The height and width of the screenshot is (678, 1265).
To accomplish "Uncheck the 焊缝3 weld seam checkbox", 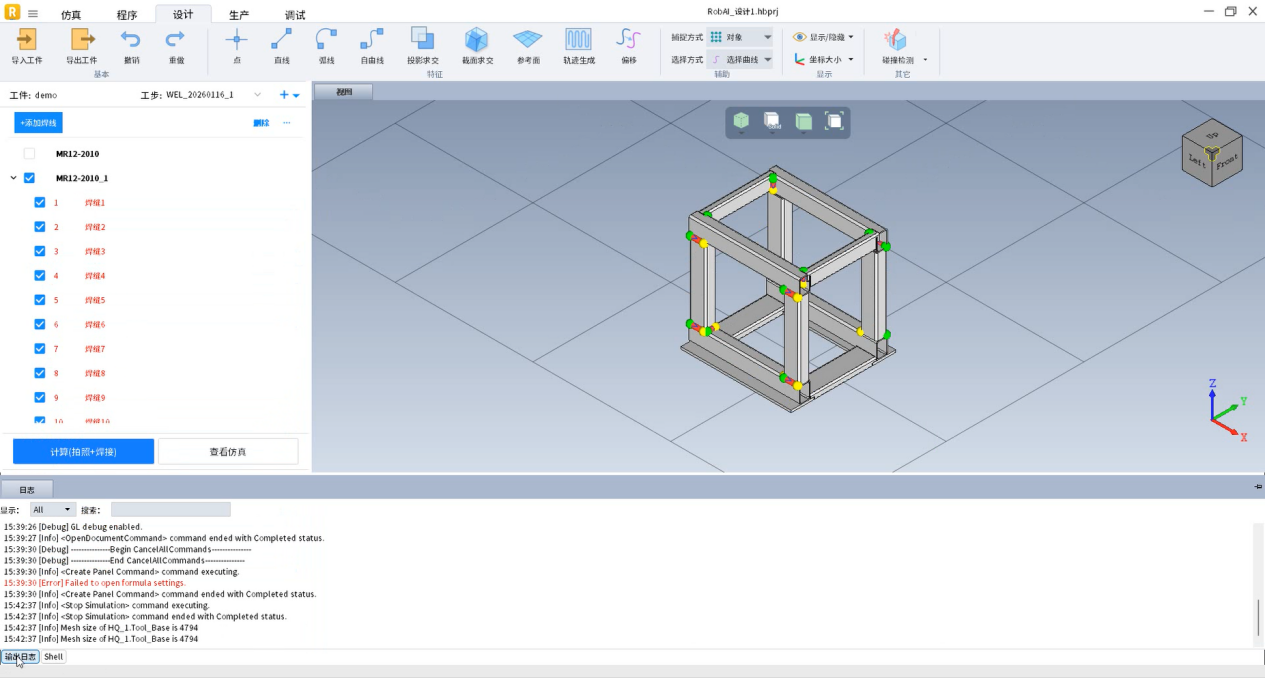I will click(40, 251).
